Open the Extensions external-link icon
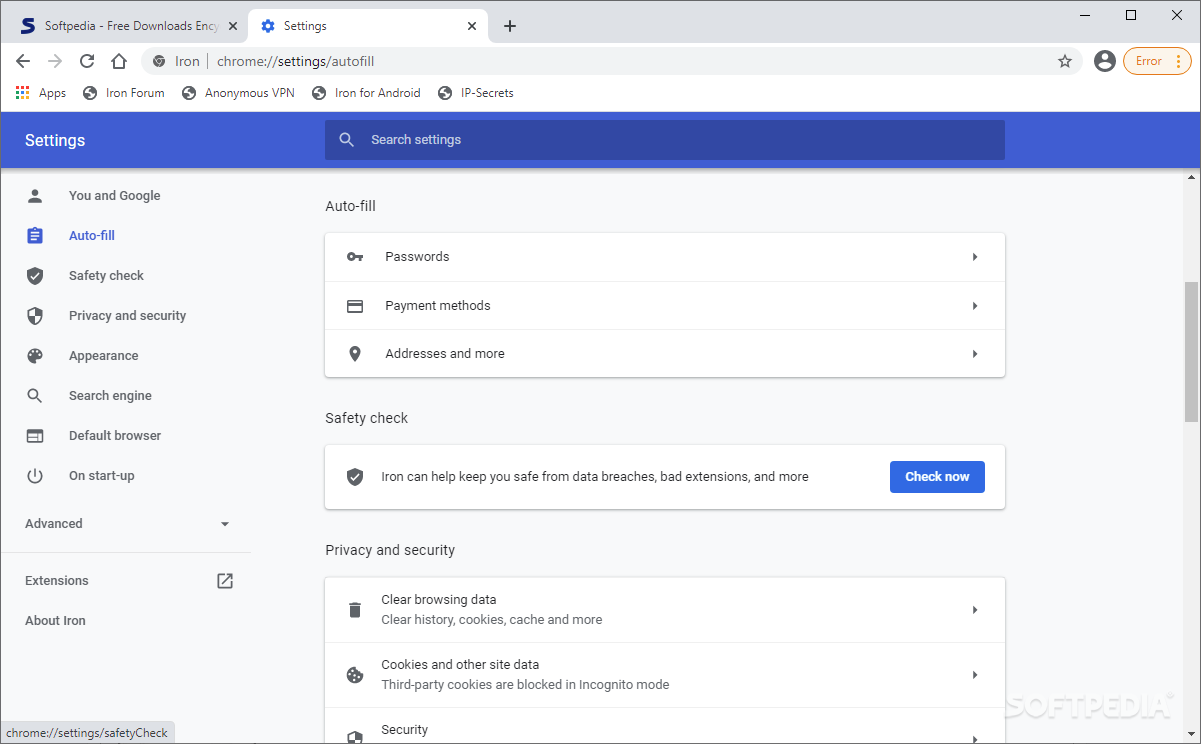The image size is (1201, 744). click(x=225, y=581)
